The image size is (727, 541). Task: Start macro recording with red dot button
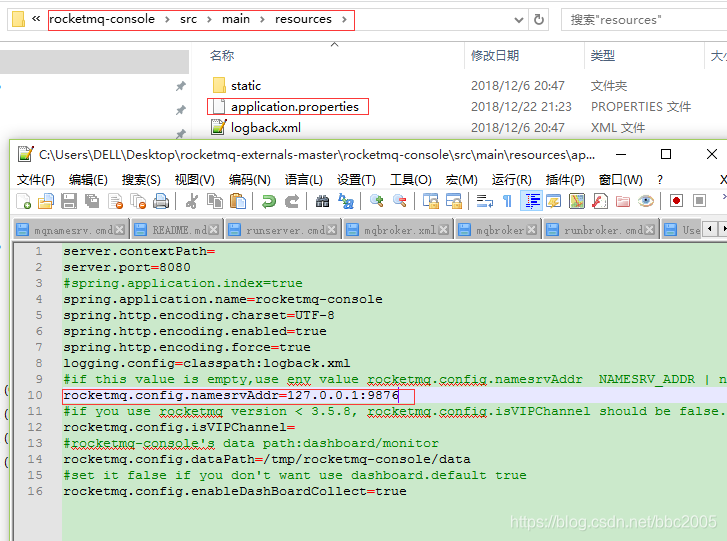(x=676, y=201)
